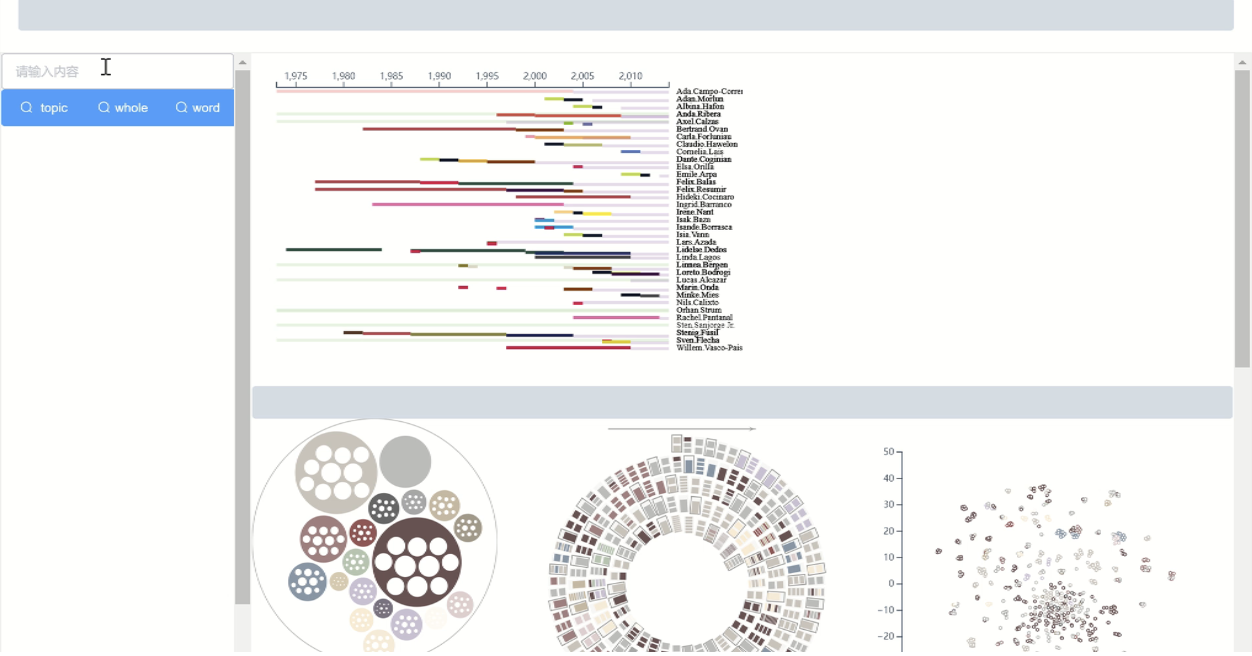
Task: Select the Ada.Campo-Corrente name label
Action: [709, 91]
